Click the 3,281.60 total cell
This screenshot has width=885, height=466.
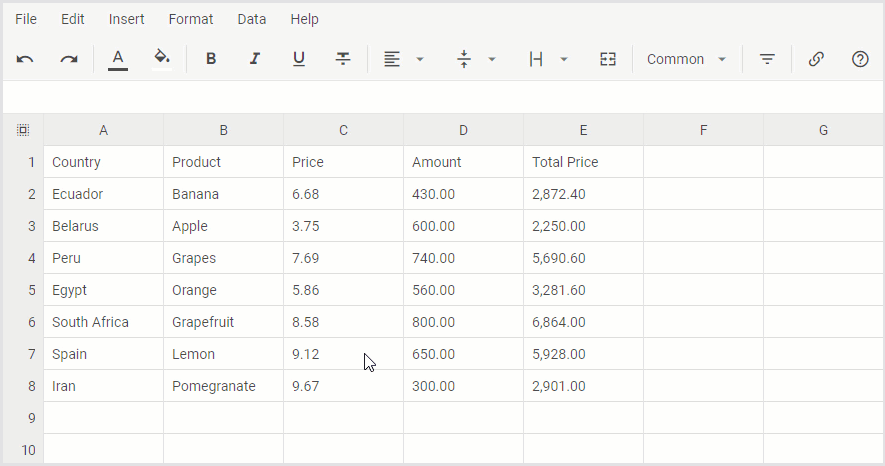pyautogui.click(x=584, y=291)
